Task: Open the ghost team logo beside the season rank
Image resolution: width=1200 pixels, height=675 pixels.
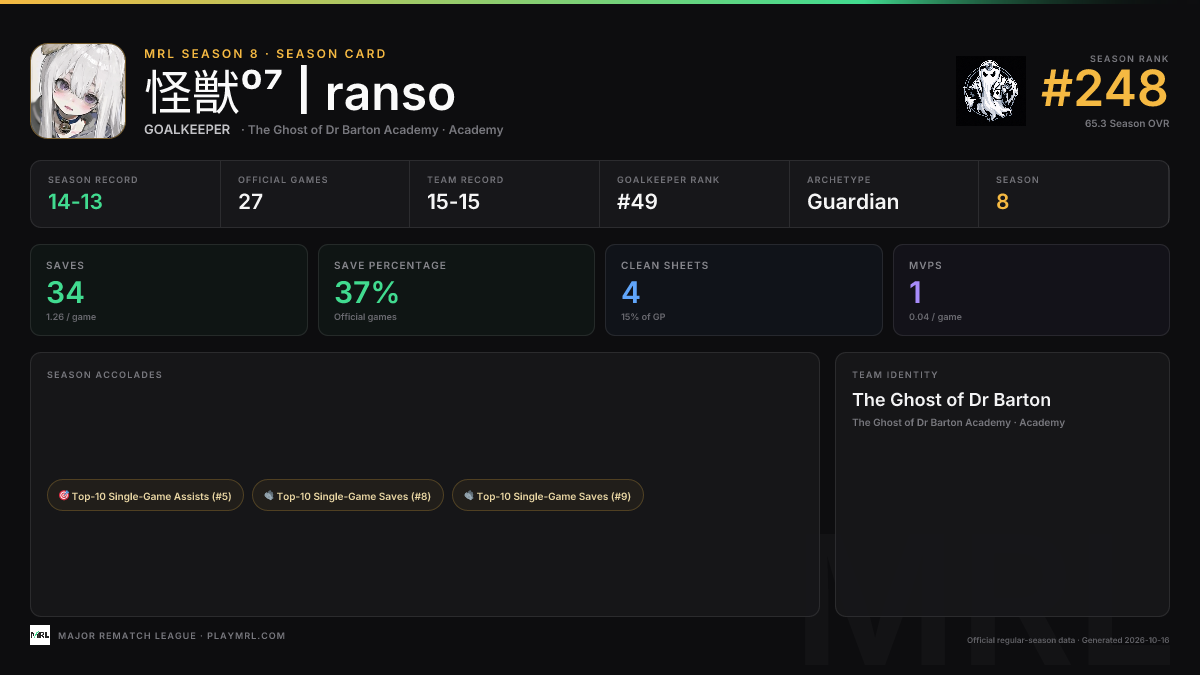Action: (991, 91)
